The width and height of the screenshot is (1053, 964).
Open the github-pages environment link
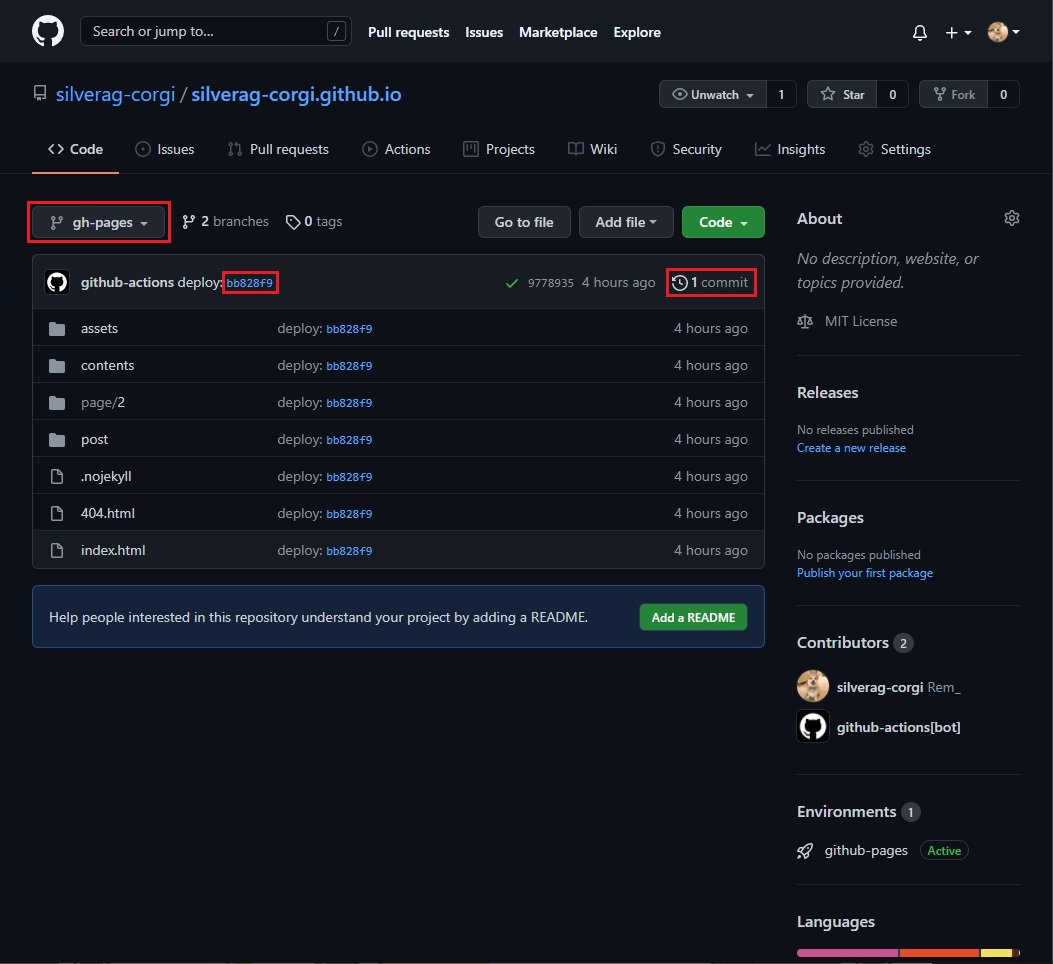click(x=866, y=850)
